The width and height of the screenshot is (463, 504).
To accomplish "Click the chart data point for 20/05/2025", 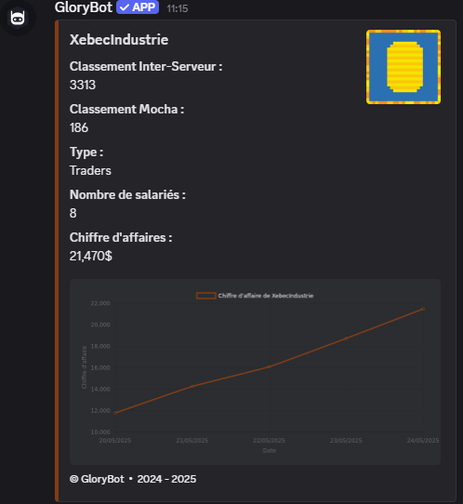I will pos(115,413).
